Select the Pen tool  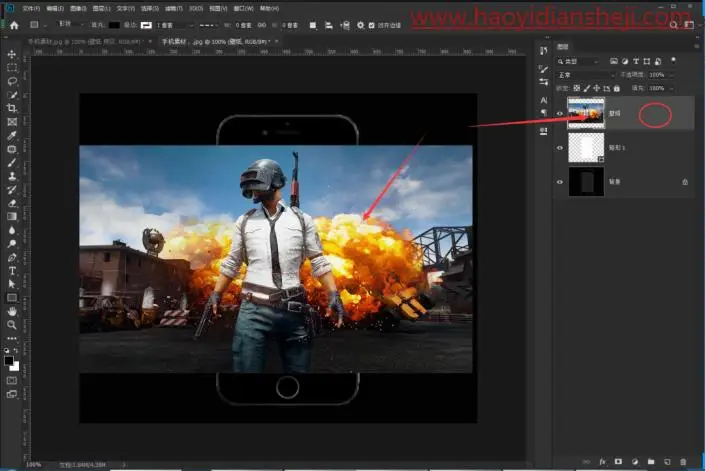(12, 258)
